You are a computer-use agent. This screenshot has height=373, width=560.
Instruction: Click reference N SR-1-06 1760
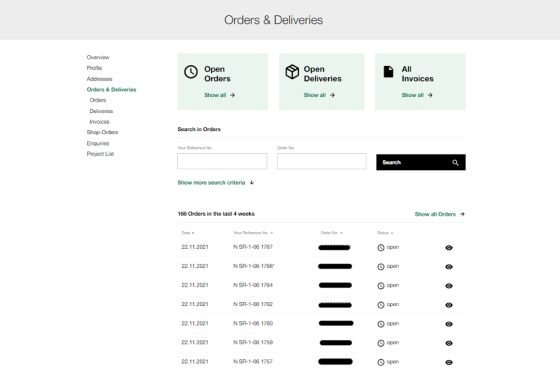point(253,323)
